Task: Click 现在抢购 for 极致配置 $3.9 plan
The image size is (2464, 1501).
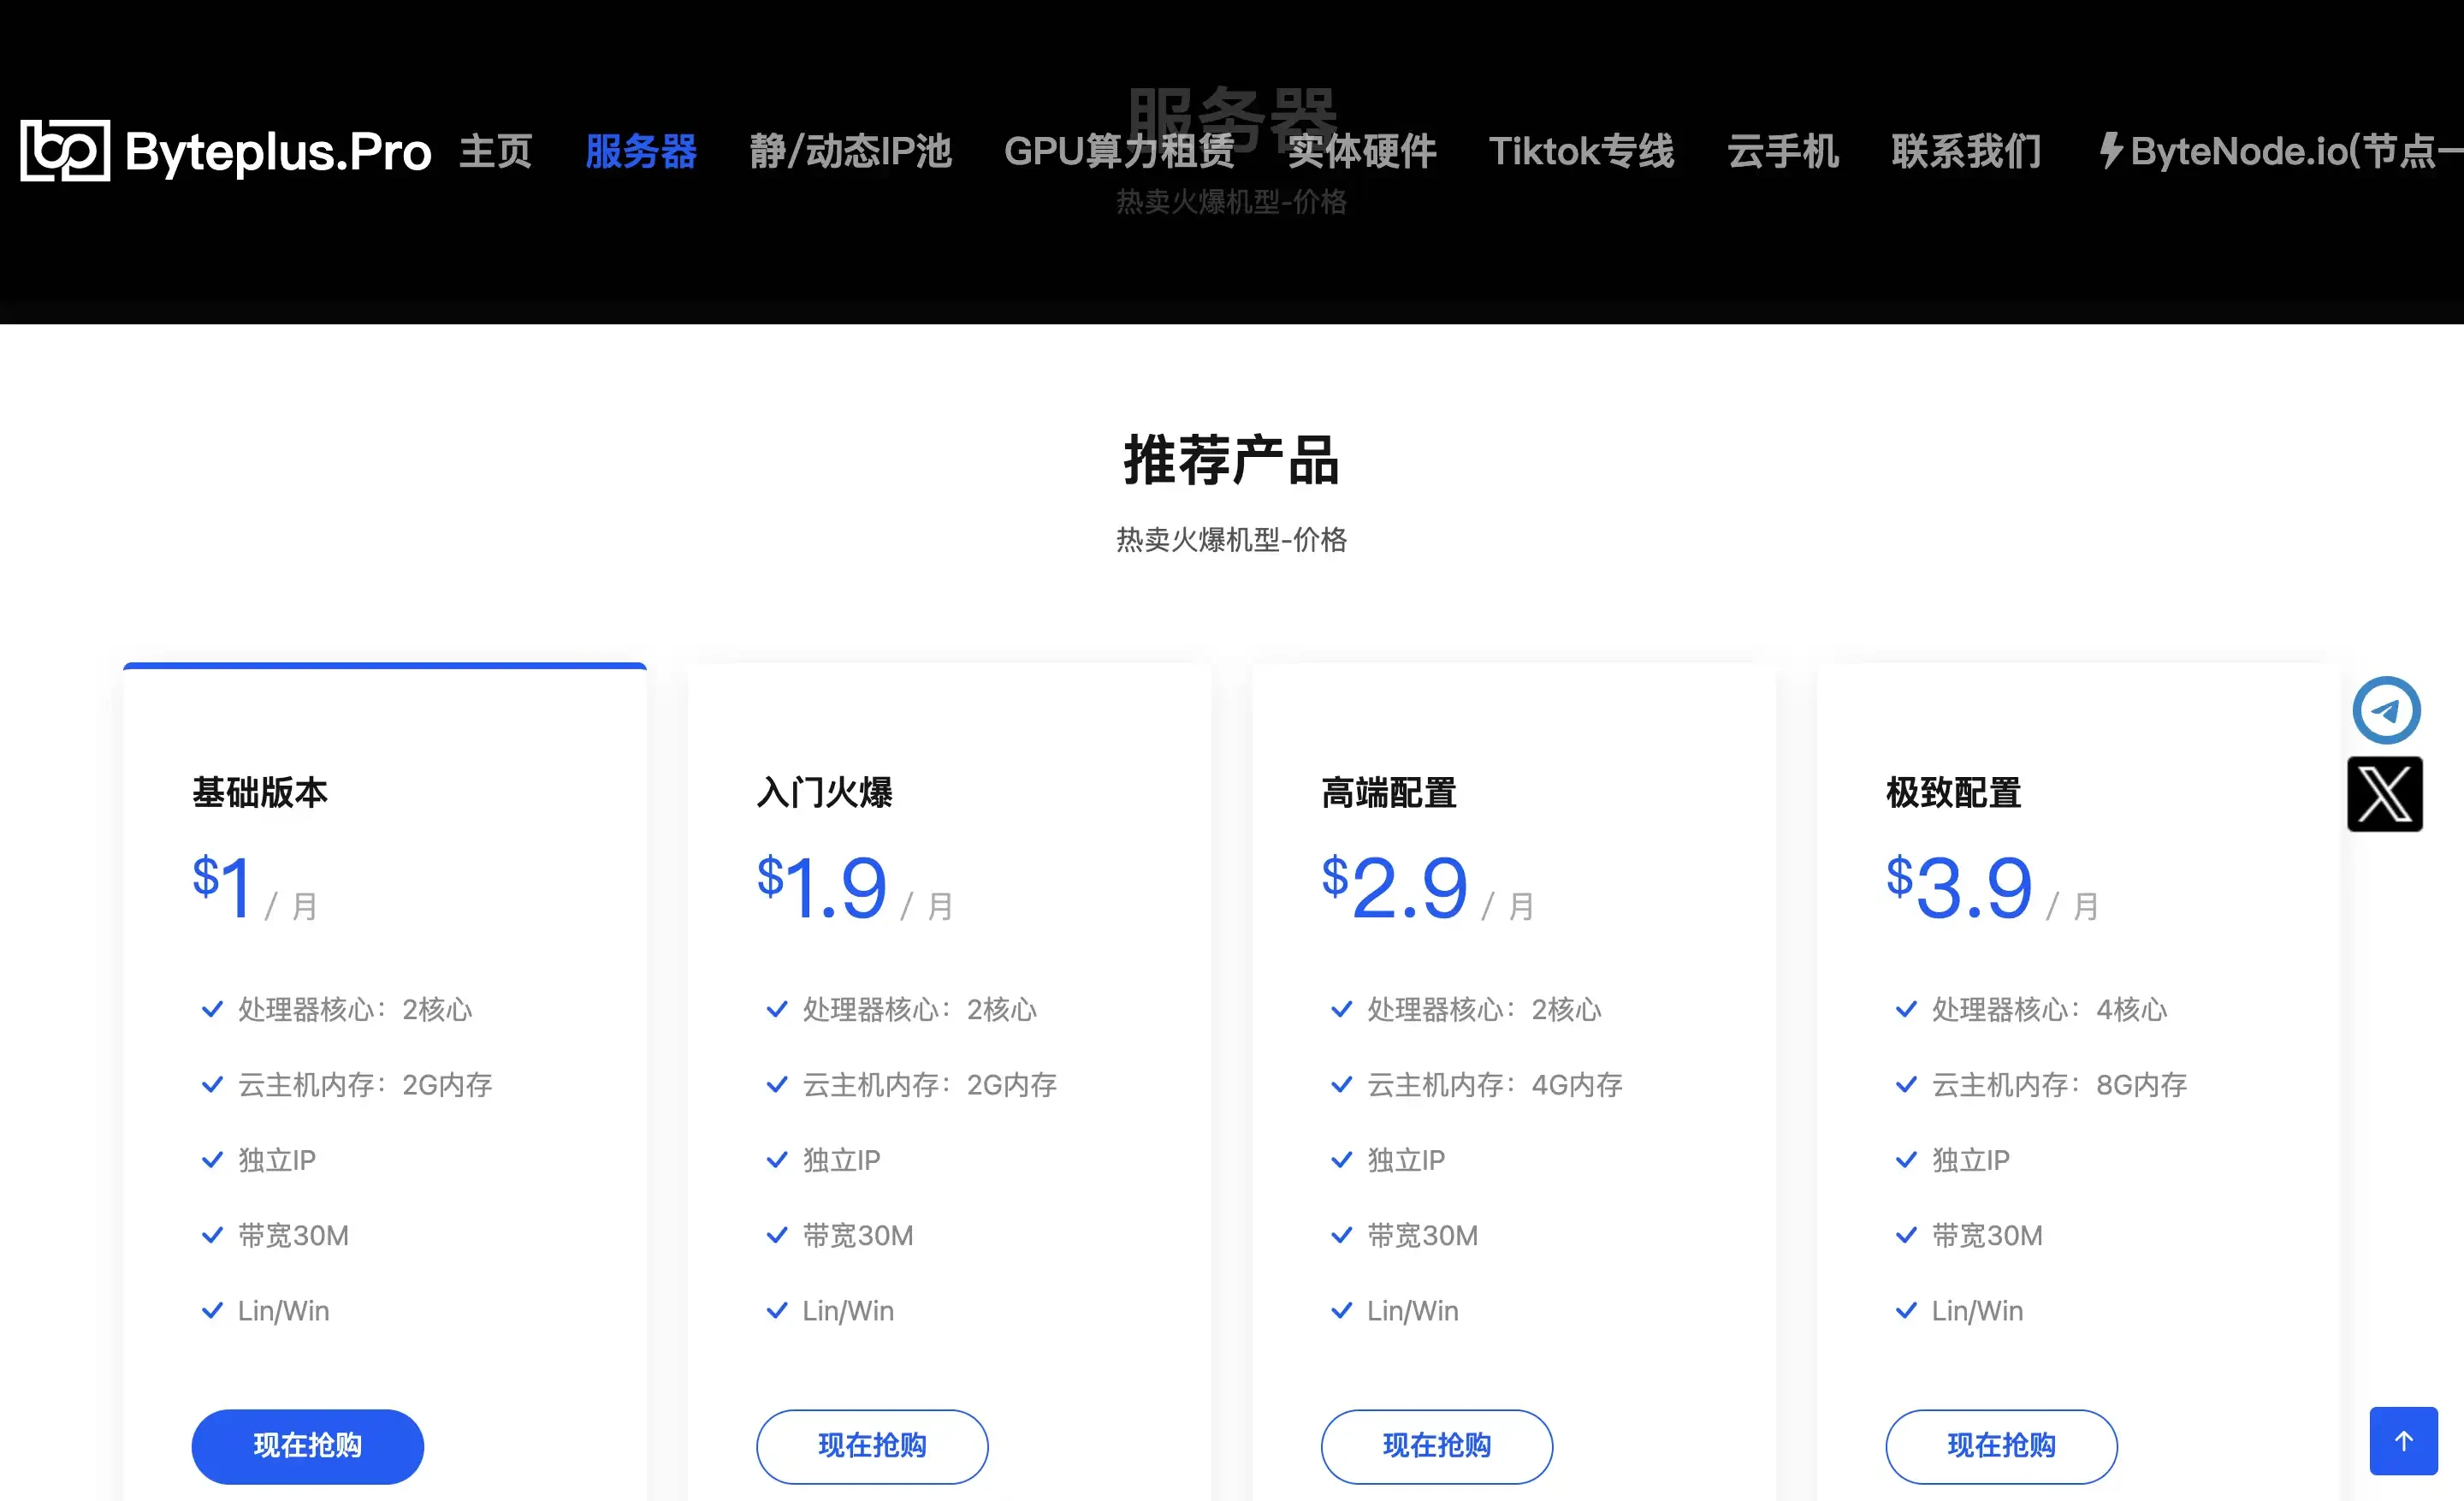Action: [2001, 1446]
